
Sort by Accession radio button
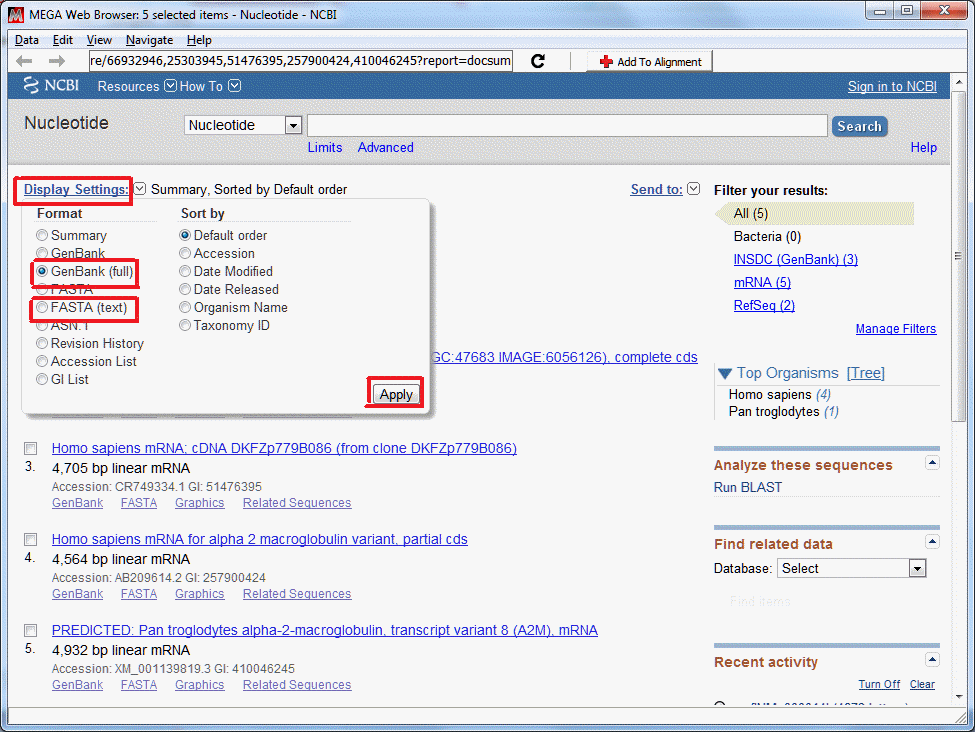click(185, 253)
